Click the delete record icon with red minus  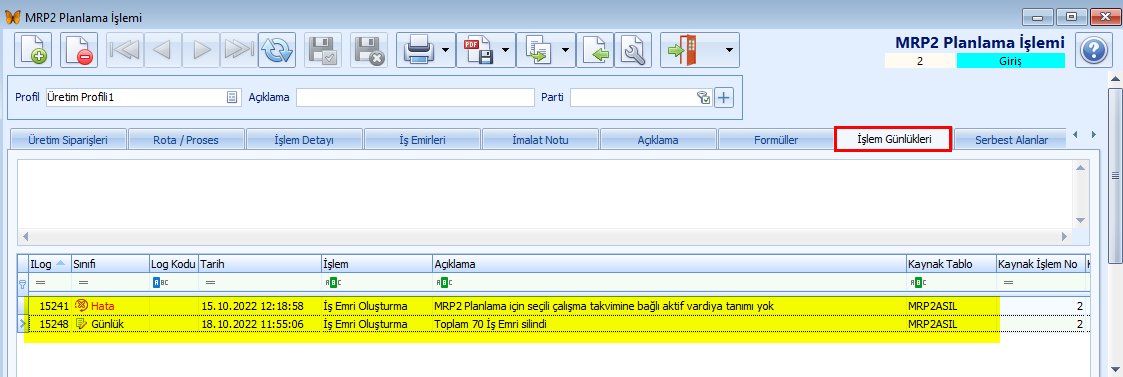tap(79, 50)
